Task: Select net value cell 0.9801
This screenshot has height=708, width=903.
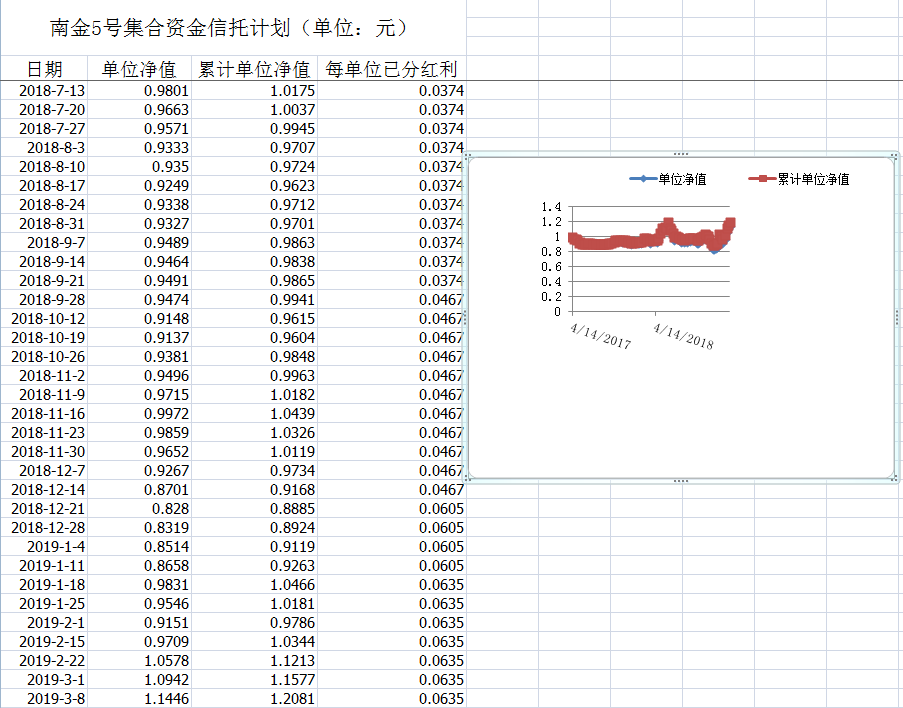Action: click(139, 90)
